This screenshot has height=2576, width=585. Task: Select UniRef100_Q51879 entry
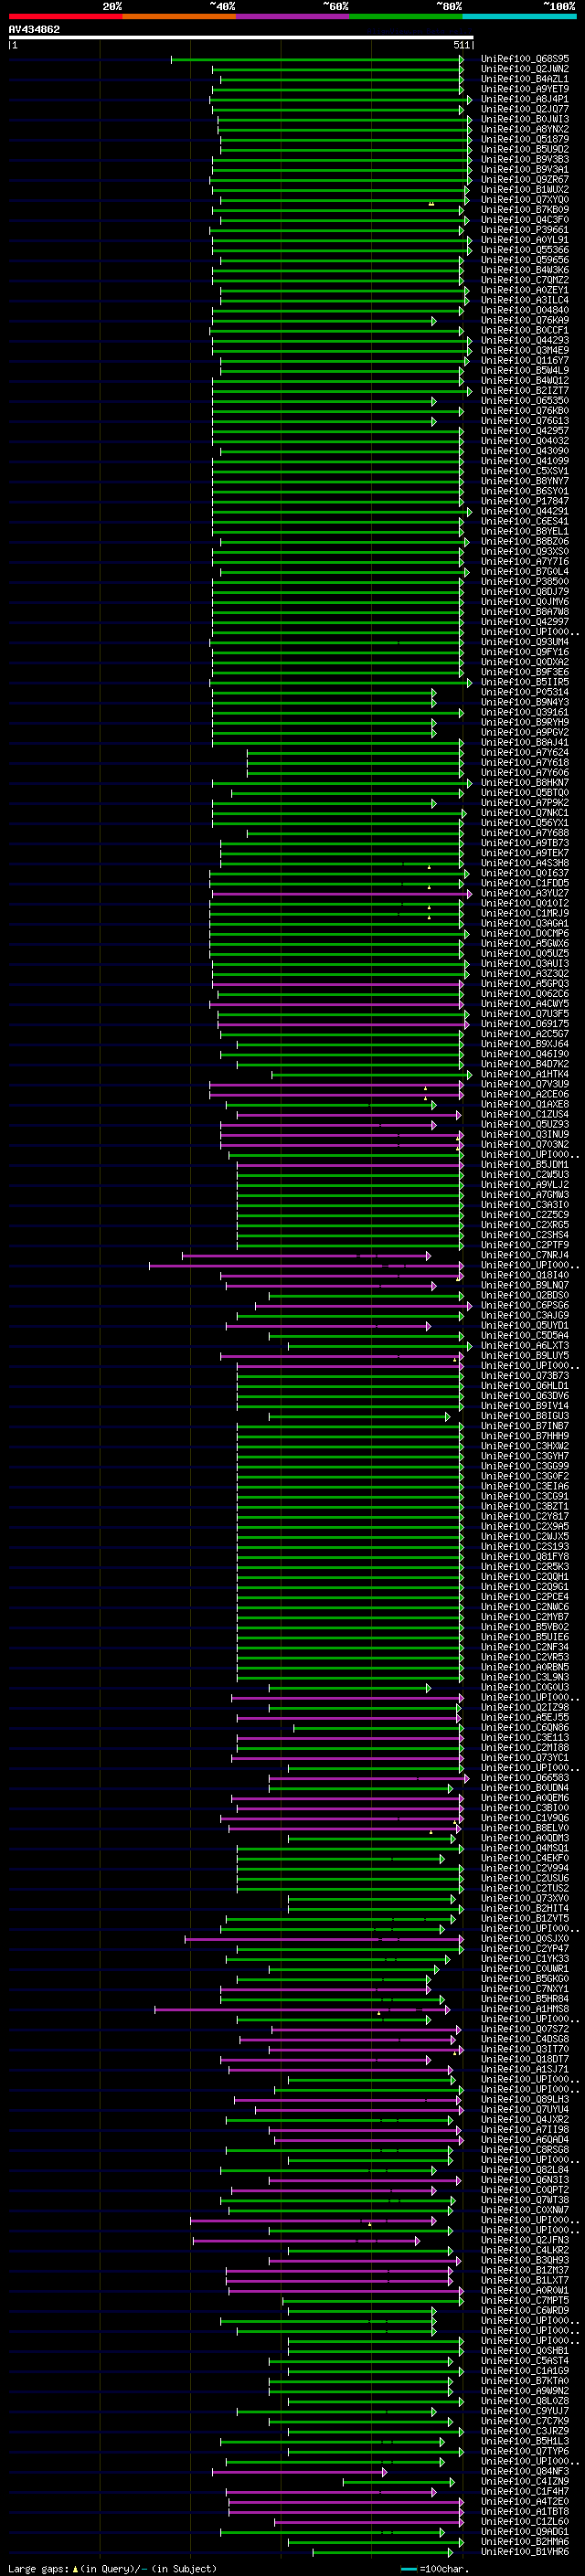click(x=525, y=139)
